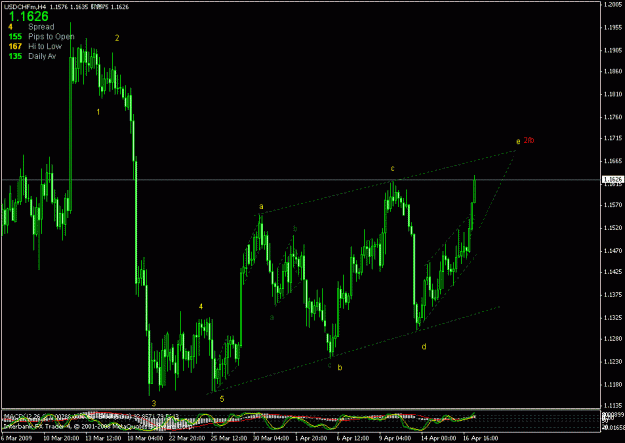
Task: Click the USDCHFm,H4 chart title text
Action: coord(25,7)
